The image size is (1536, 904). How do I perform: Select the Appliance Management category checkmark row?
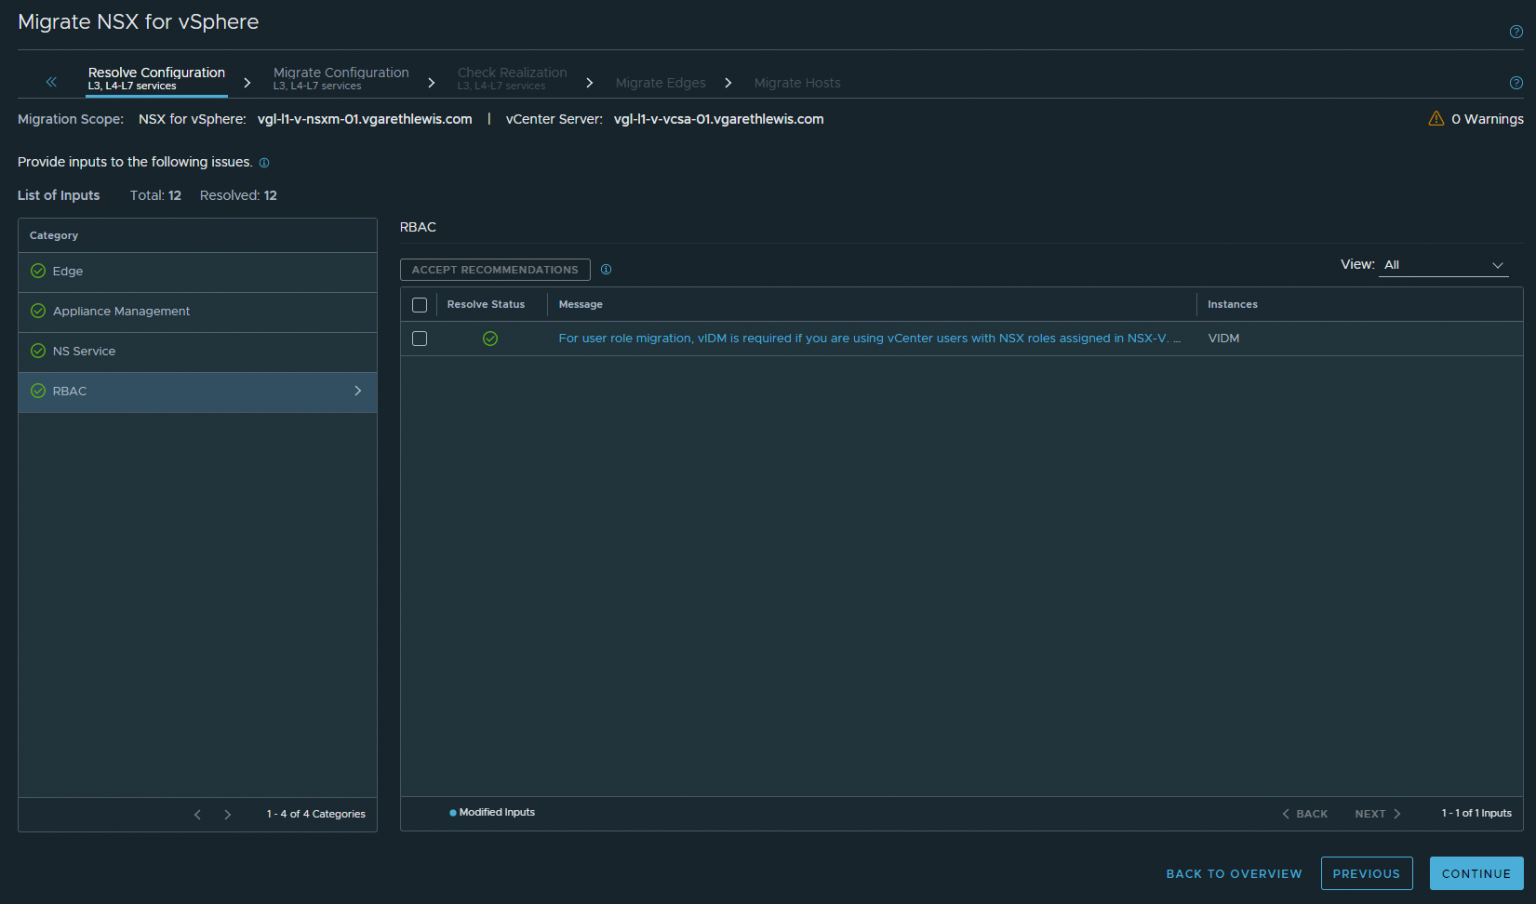(36, 311)
